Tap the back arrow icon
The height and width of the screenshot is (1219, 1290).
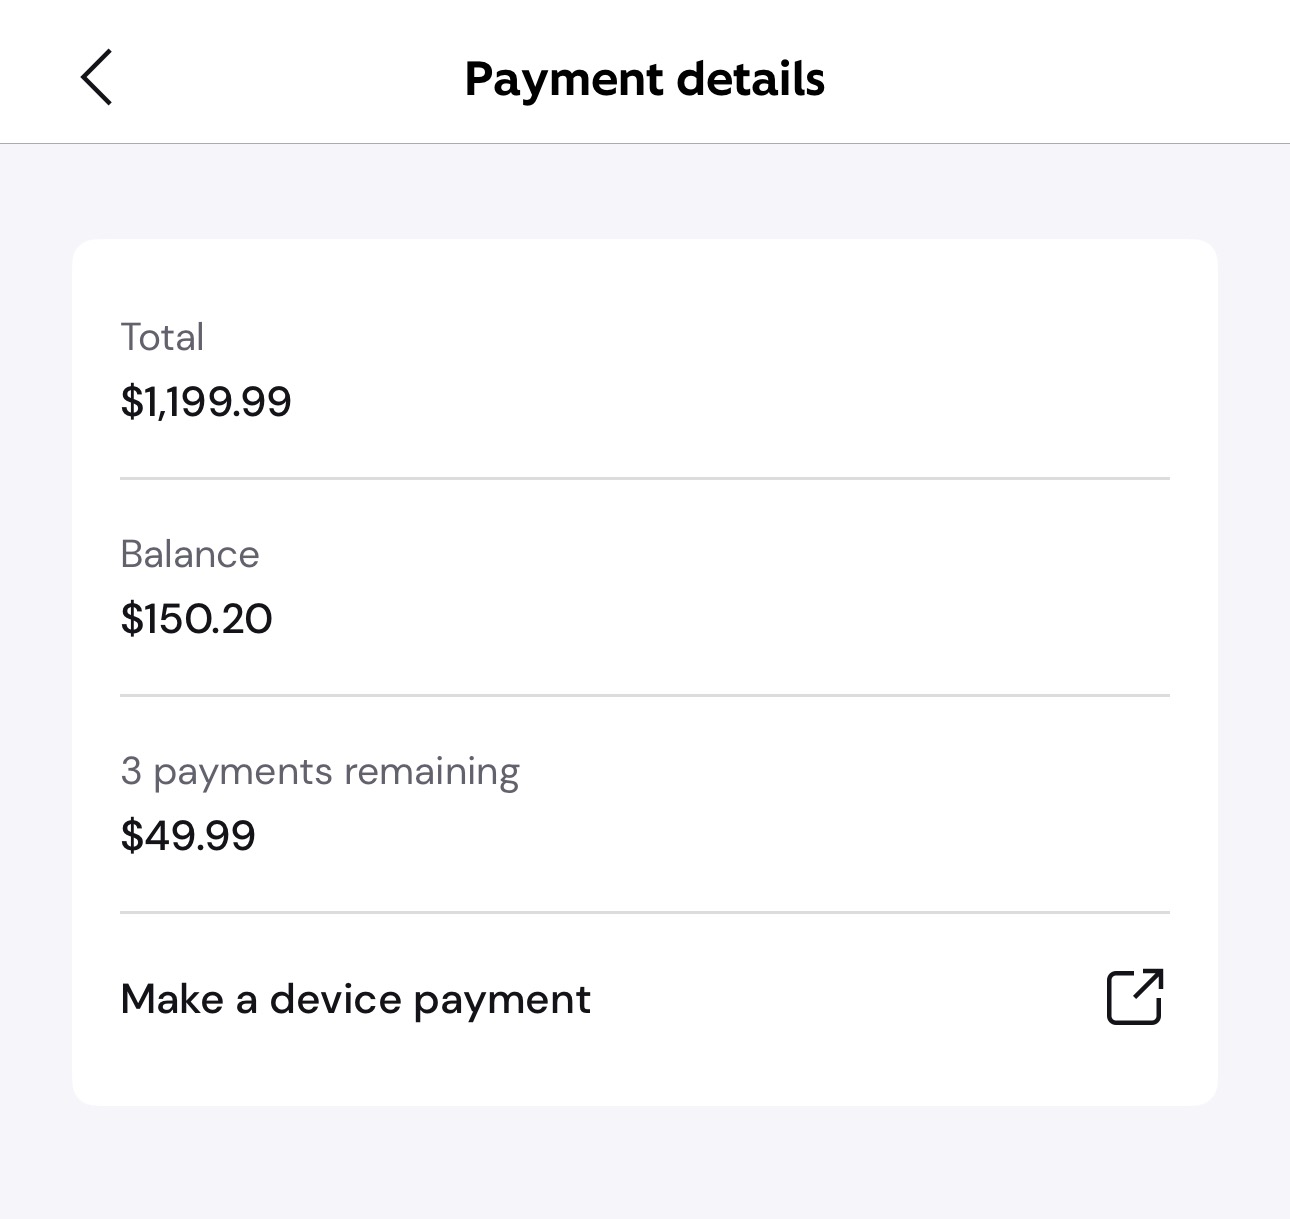pos(97,78)
